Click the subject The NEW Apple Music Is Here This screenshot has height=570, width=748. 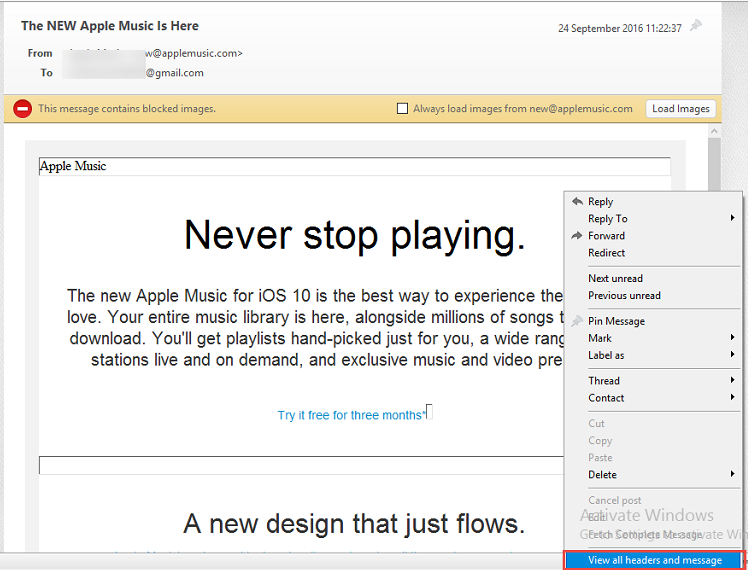110,26
